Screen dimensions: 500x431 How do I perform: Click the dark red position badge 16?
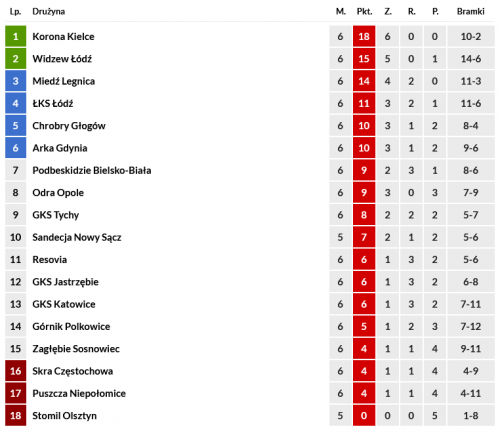15,371
